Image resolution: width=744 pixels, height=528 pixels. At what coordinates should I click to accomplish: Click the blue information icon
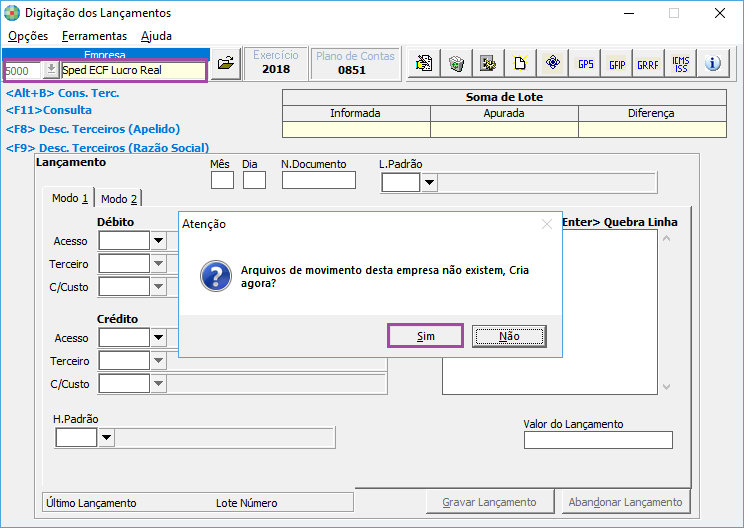pos(713,63)
